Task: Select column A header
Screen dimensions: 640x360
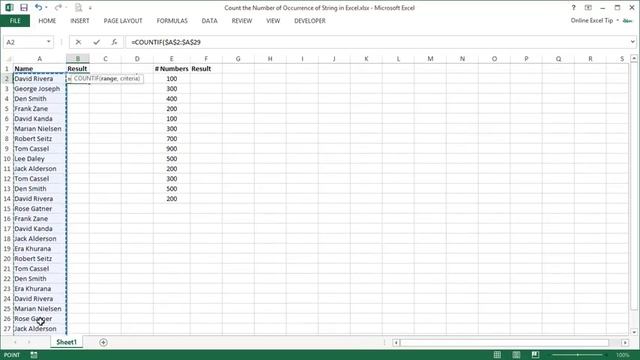Action: coord(40,59)
